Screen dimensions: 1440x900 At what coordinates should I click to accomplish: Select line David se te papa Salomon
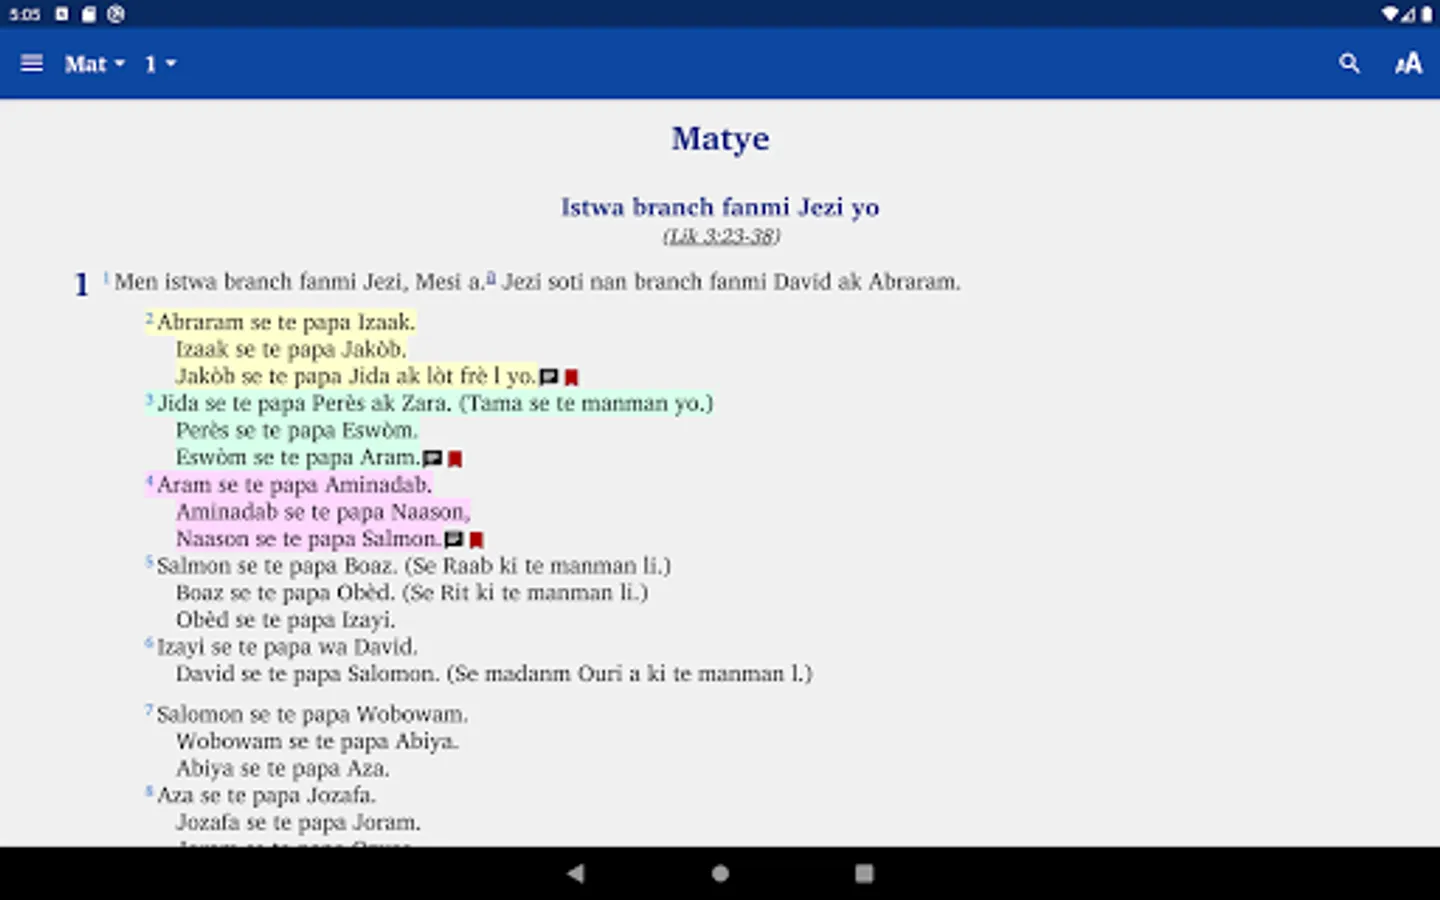(494, 673)
